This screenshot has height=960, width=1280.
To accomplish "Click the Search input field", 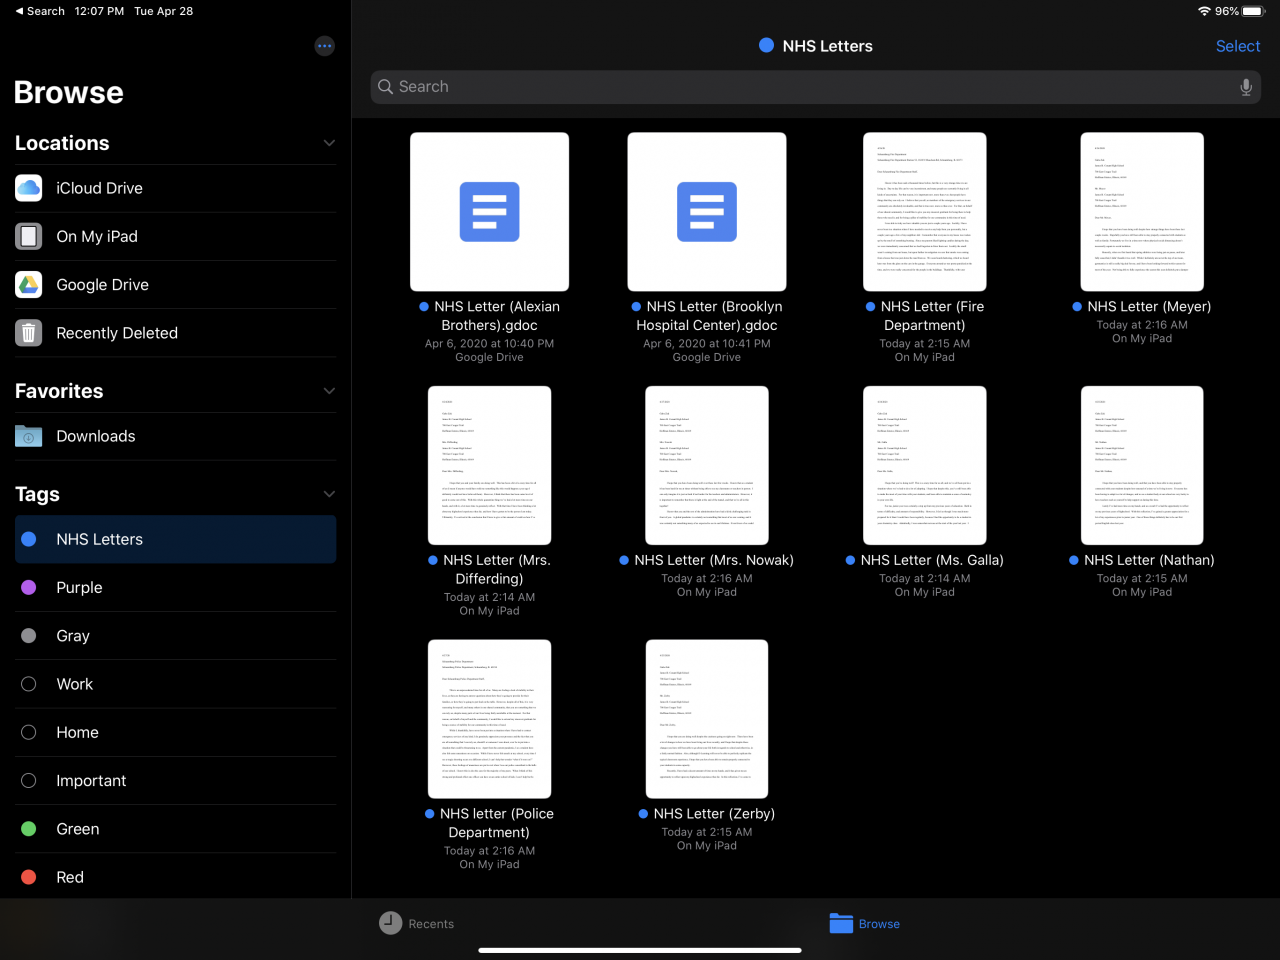I will [800, 87].
